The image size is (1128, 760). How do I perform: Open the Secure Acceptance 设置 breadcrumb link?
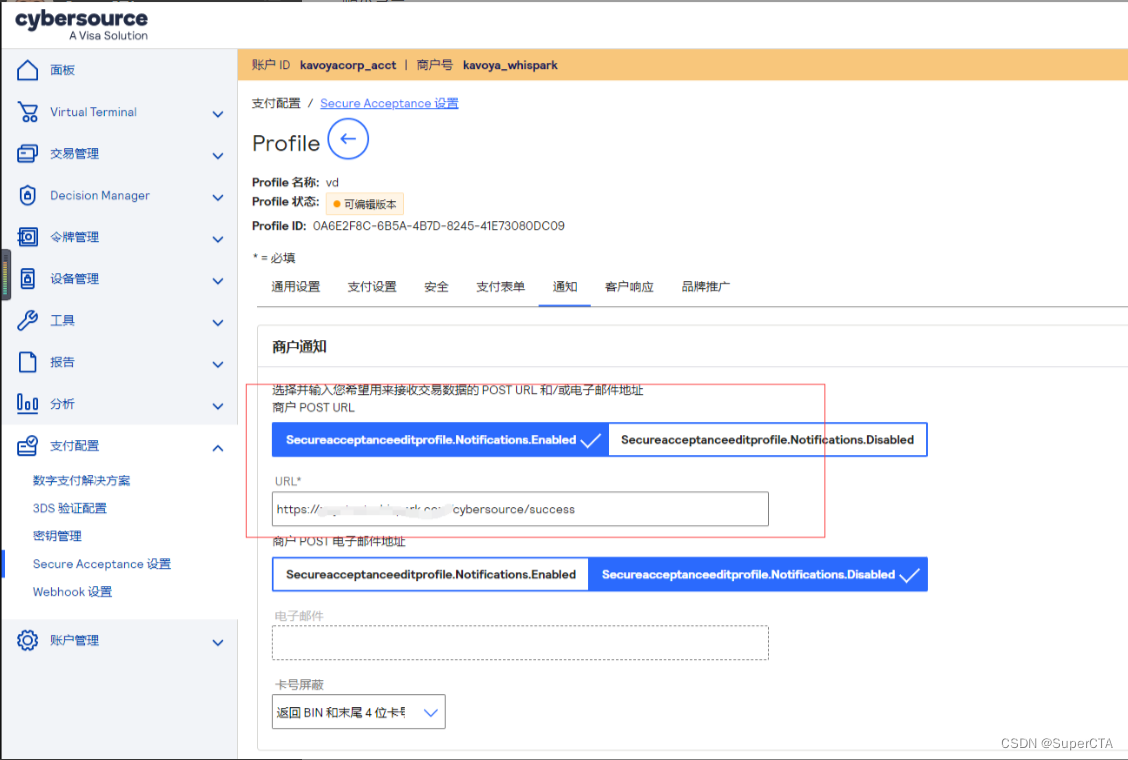click(x=389, y=103)
